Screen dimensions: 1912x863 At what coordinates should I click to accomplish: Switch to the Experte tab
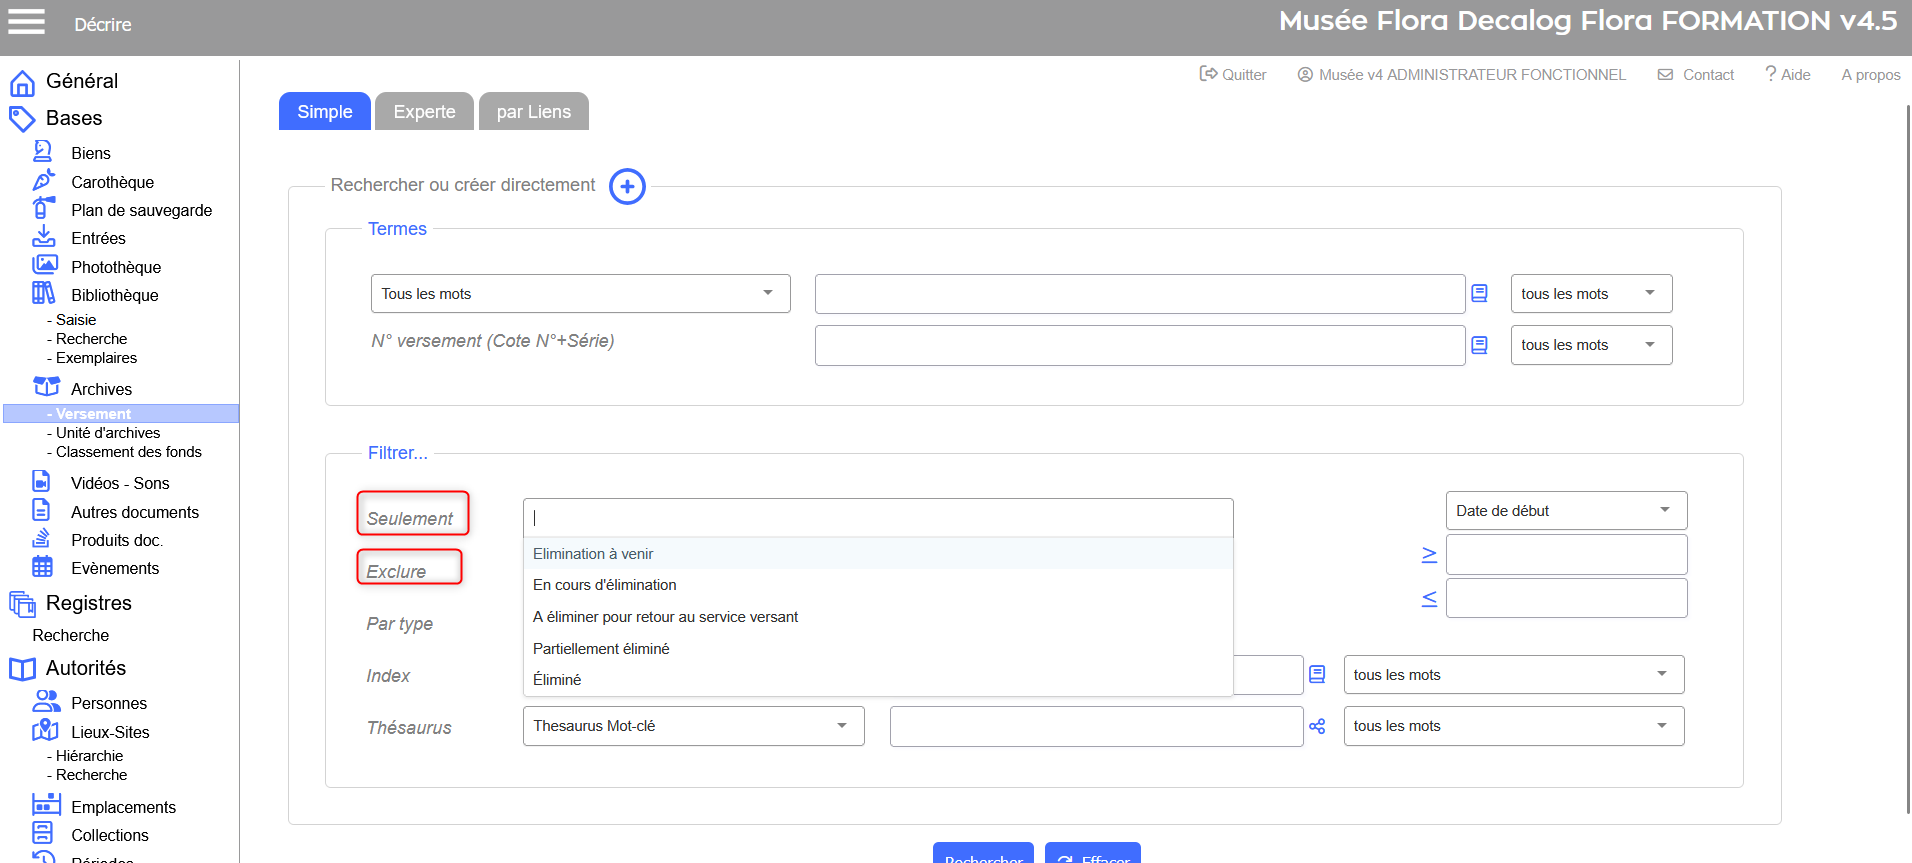coord(424,112)
